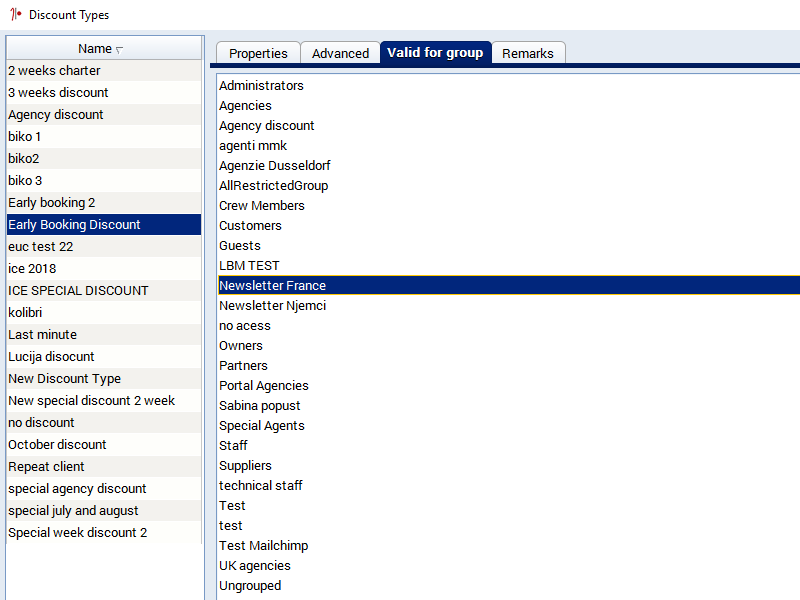The width and height of the screenshot is (800, 600).
Task: Select '2 weeks charter' discount type
Action: point(54,71)
